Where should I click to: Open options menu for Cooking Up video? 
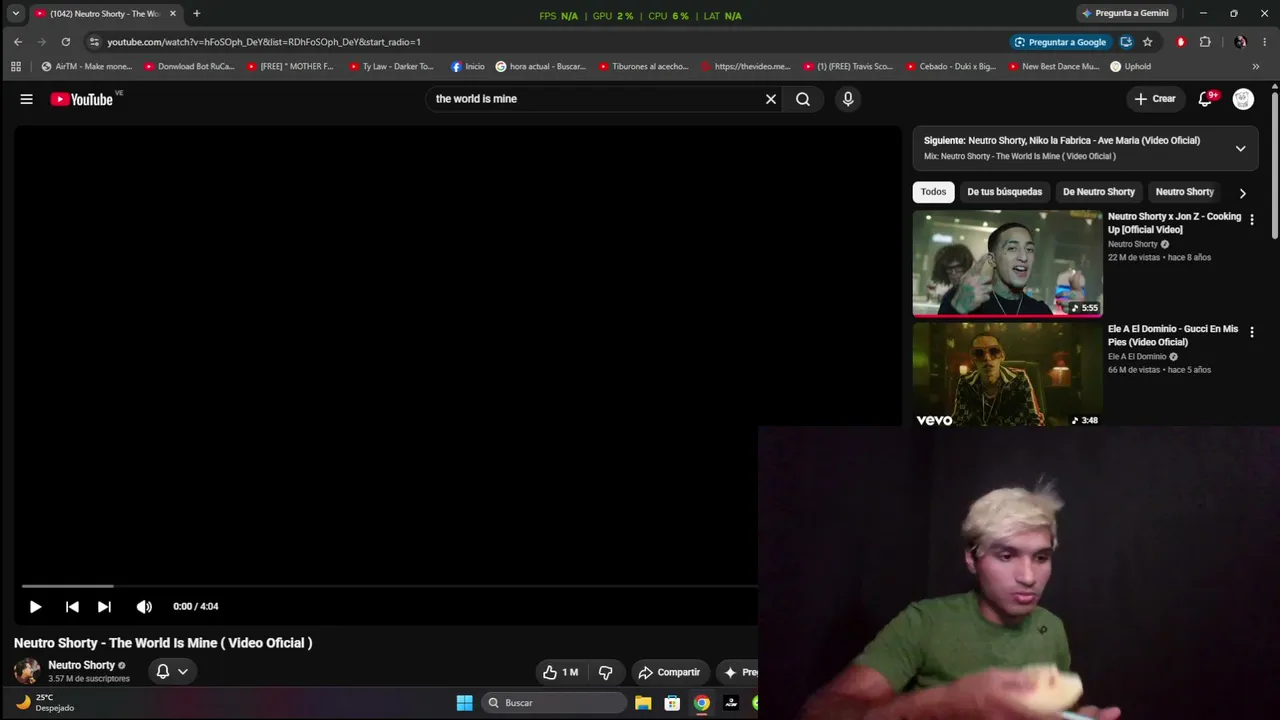1251,220
